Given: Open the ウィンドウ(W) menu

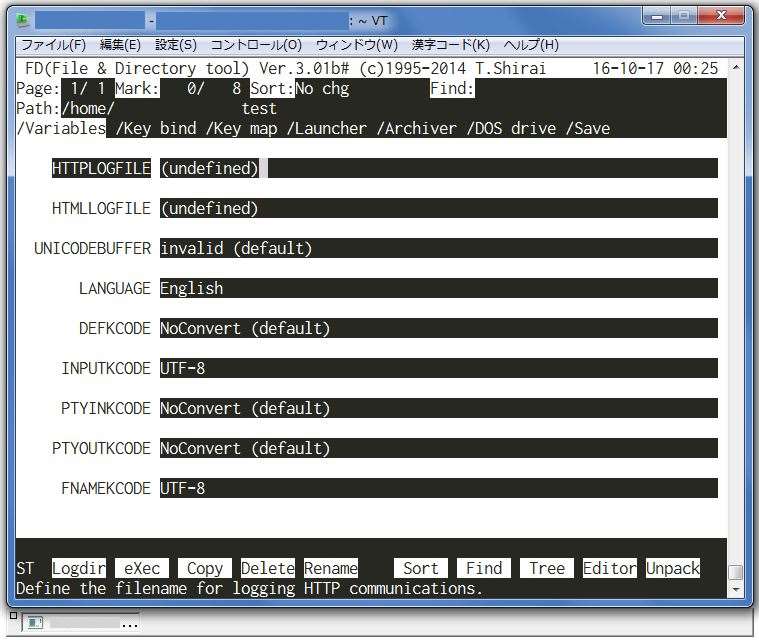Looking at the screenshot, I should [x=357, y=45].
